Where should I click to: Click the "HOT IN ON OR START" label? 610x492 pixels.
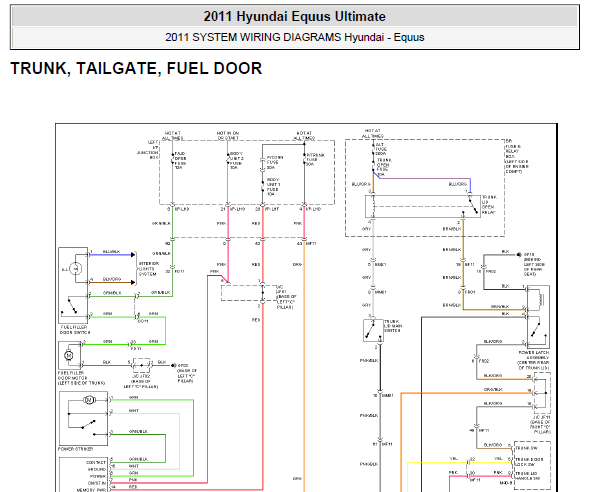coord(228,135)
